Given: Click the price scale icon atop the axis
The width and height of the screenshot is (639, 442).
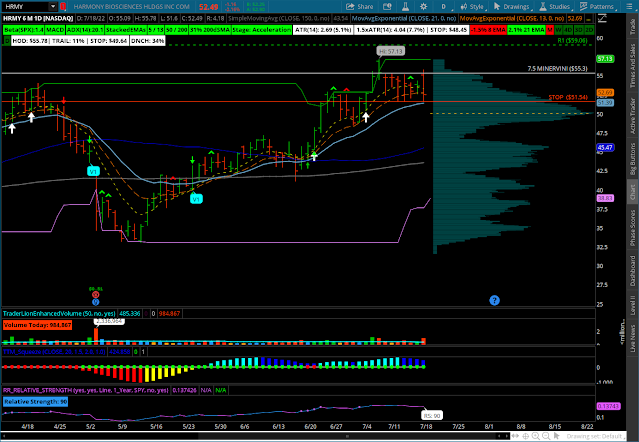Looking at the screenshot, I should [602, 18].
